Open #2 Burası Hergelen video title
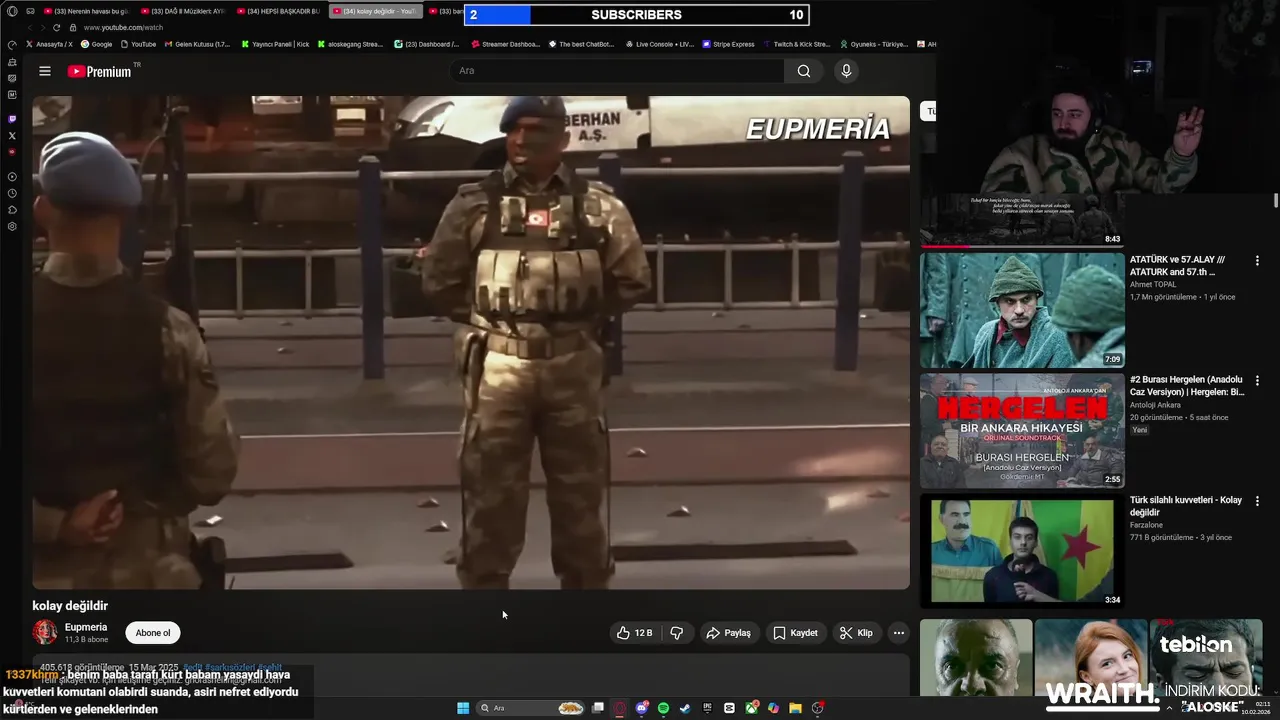 (1187, 386)
